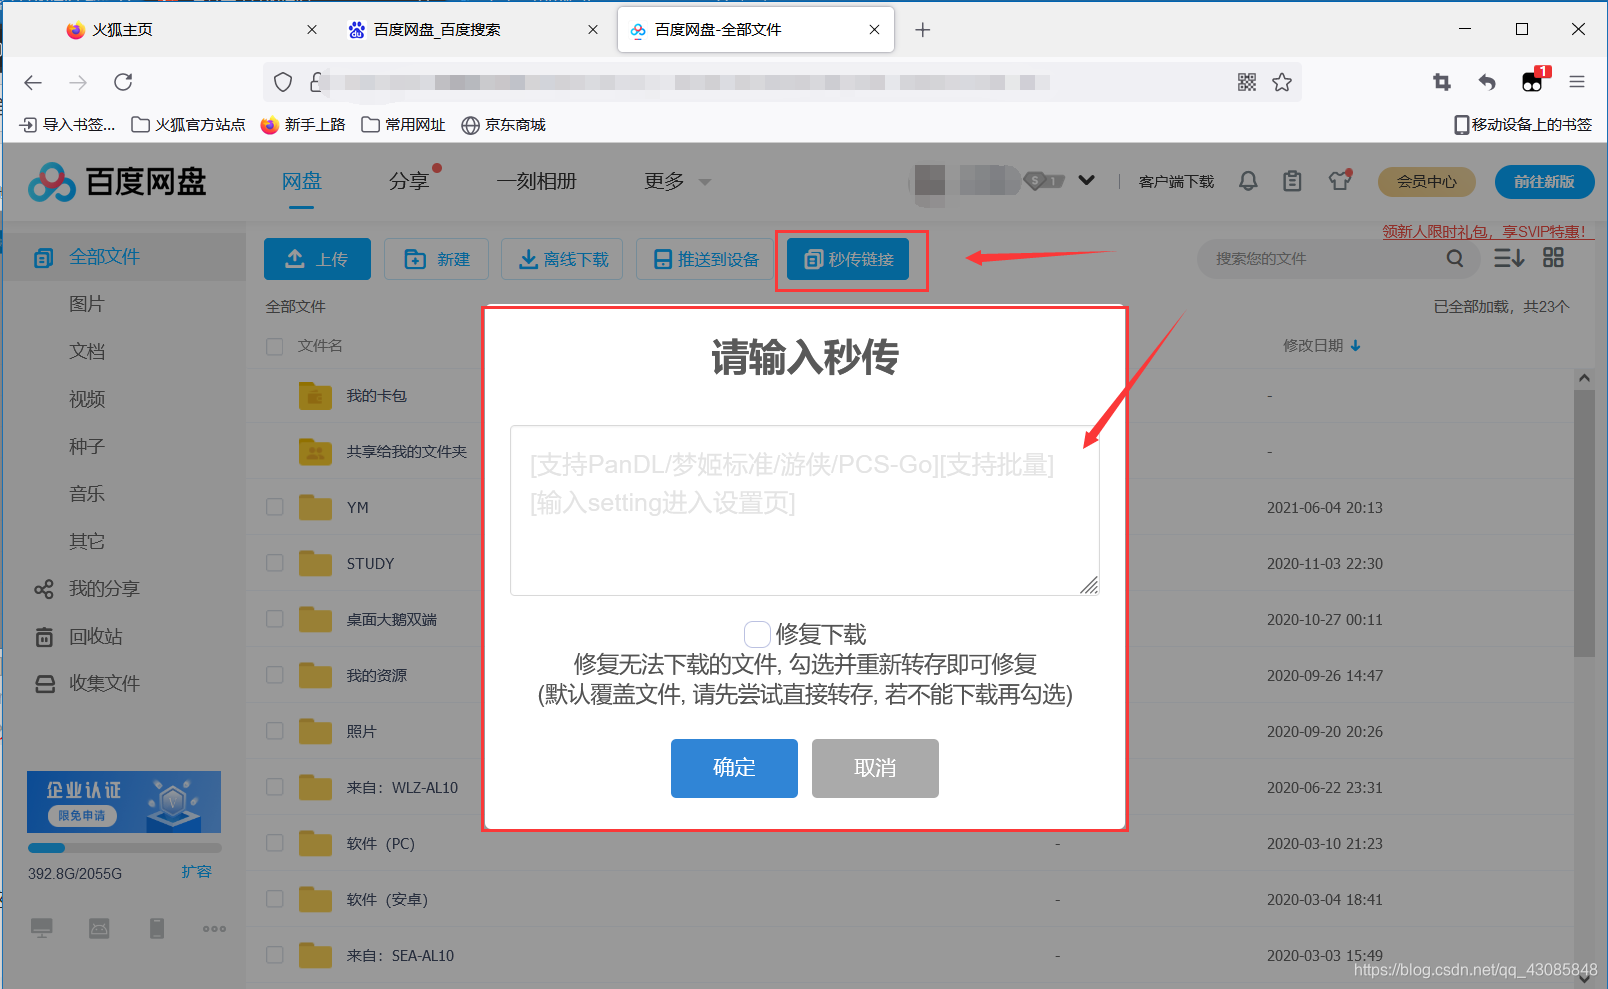Click the three dots more icon in sidebar
Viewport: 1608px width, 989px height.
click(x=214, y=929)
